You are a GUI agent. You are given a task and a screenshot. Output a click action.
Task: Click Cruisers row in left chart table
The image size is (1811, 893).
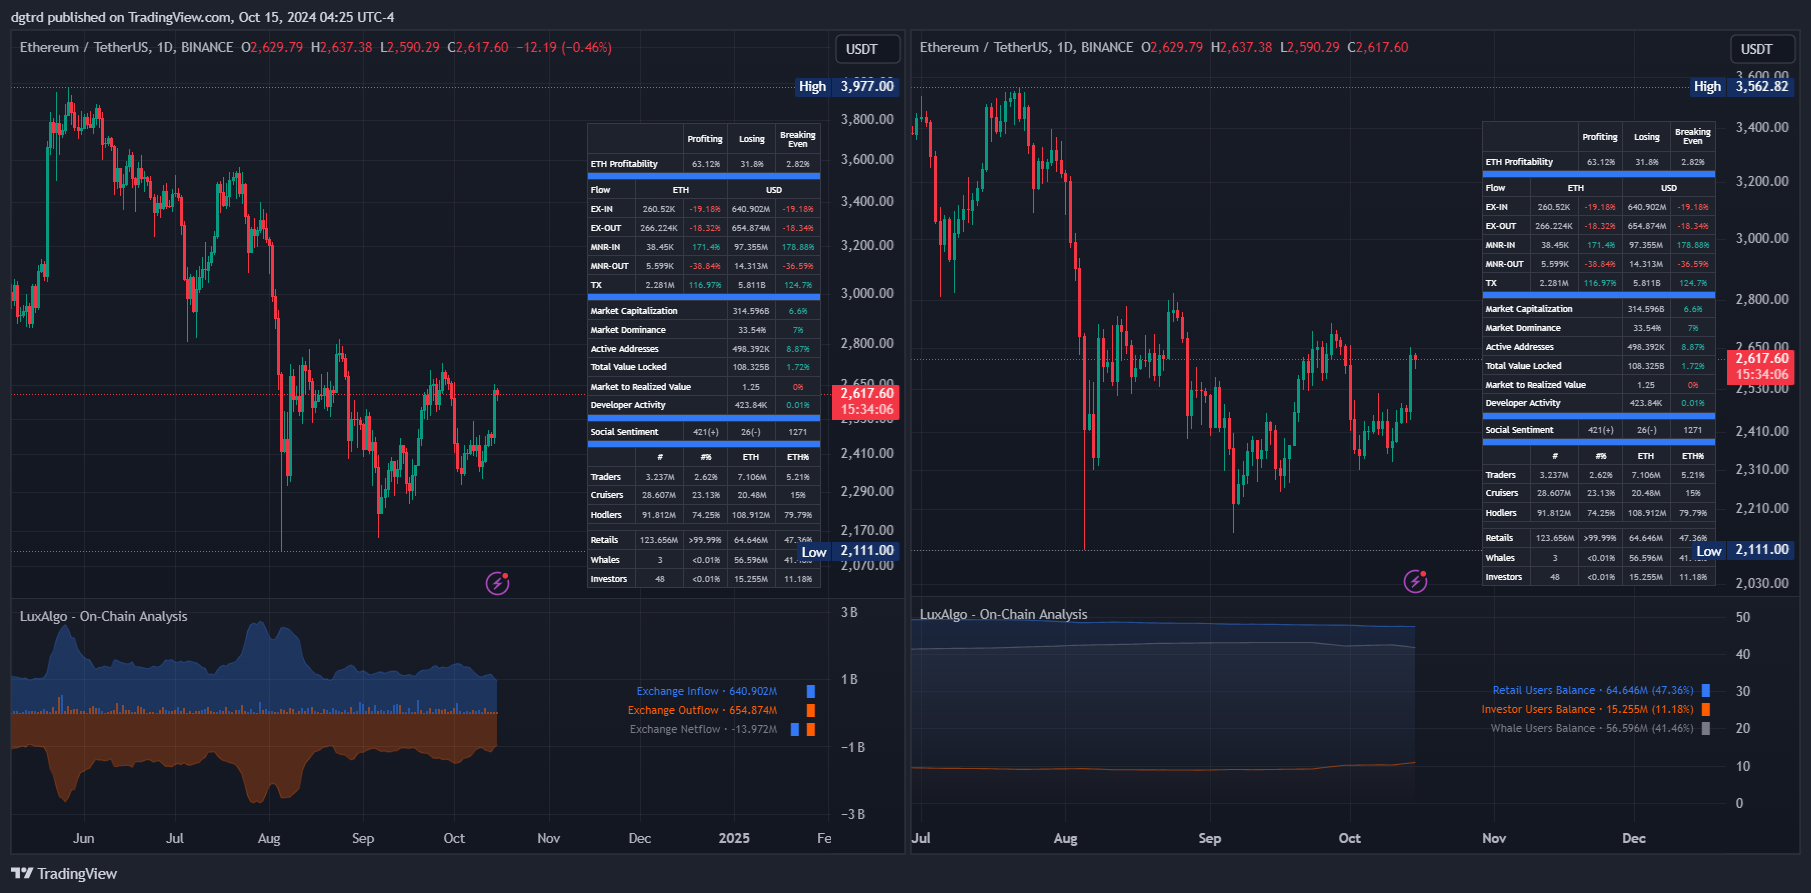point(704,495)
